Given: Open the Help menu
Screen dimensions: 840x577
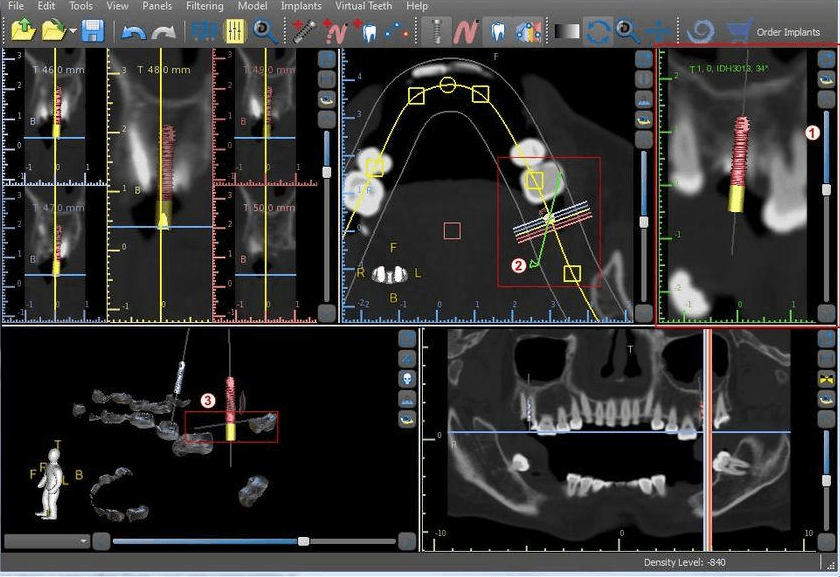Looking at the screenshot, I should 417,6.
